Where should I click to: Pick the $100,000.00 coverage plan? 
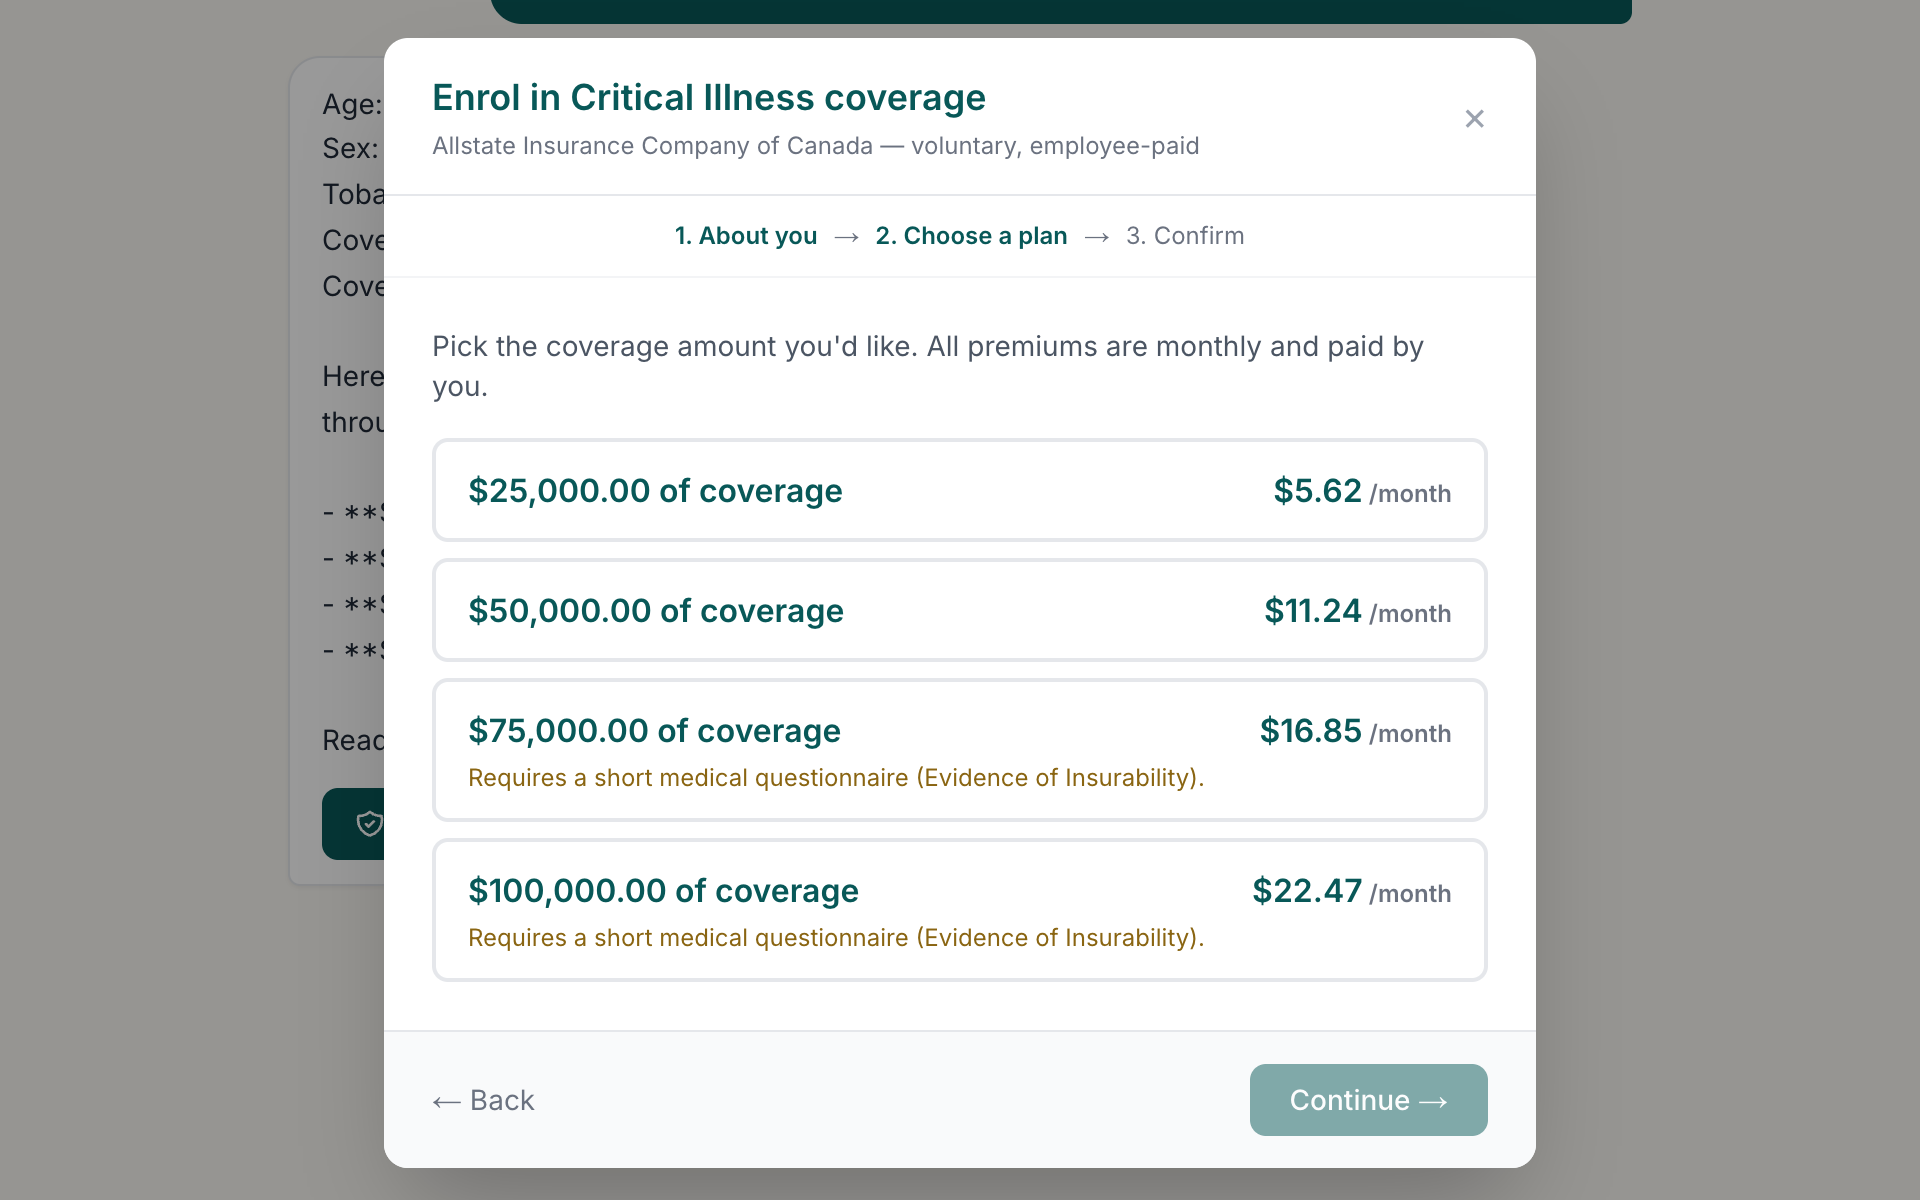pyautogui.click(x=960, y=910)
